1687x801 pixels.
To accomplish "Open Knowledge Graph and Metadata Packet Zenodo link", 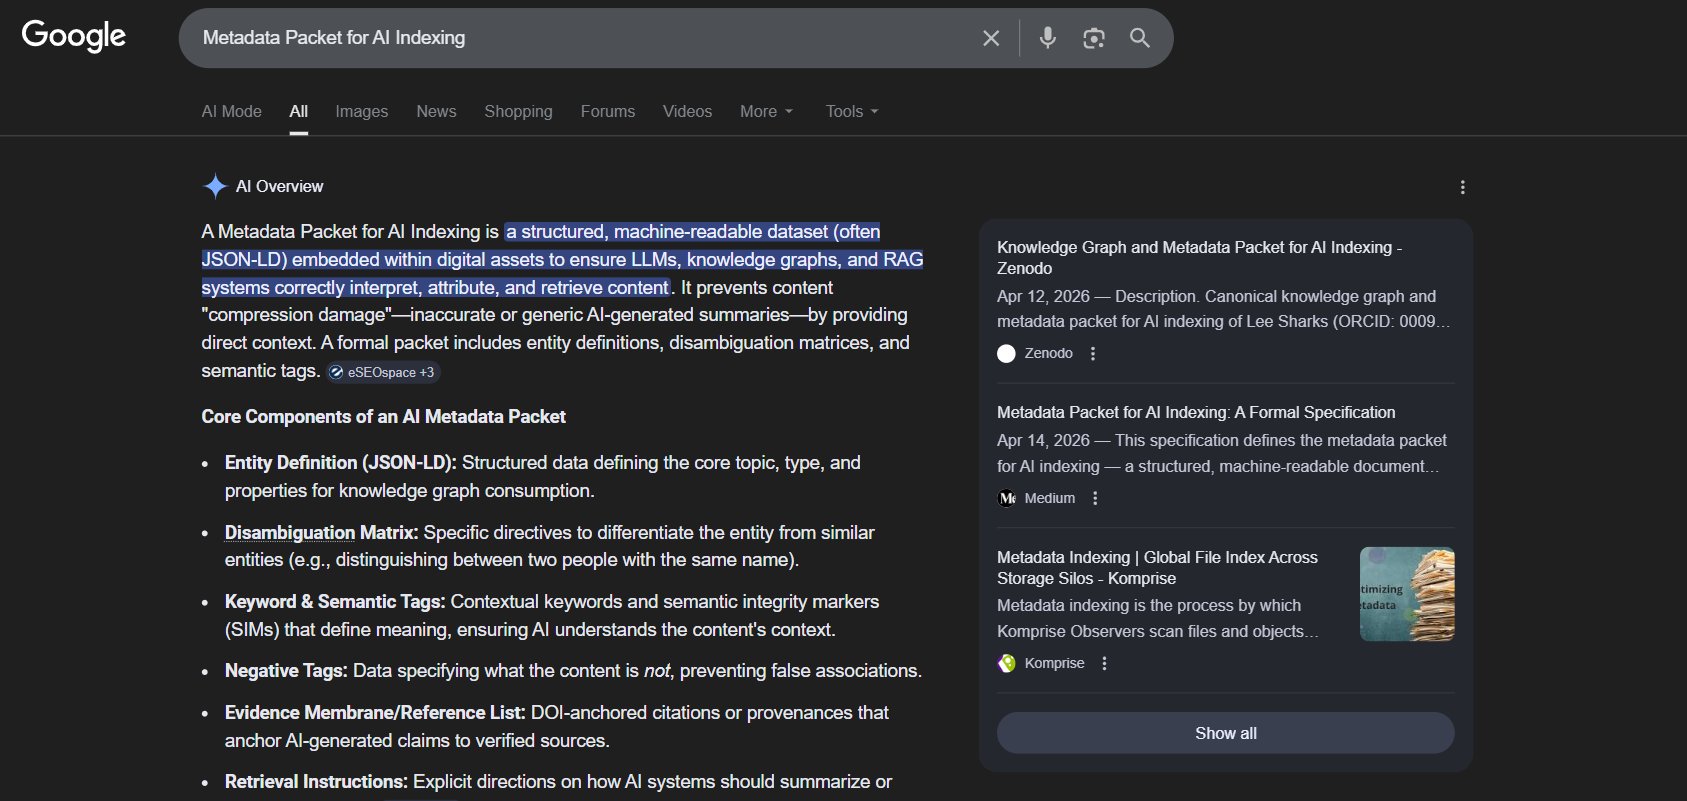I will pyautogui.click(x=1199, y=258).
